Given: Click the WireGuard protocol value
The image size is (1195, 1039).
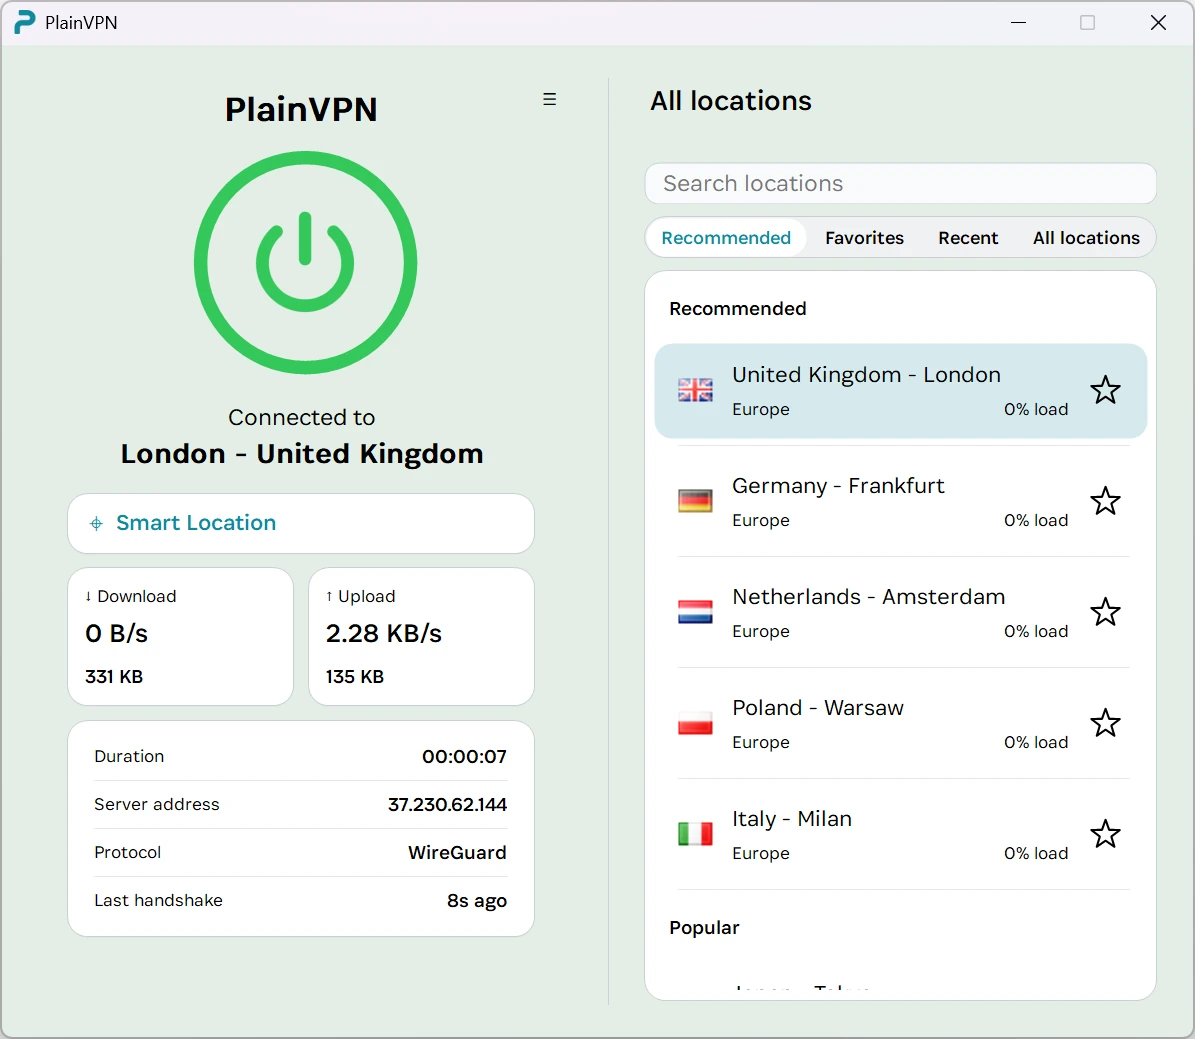Looking at the screenshot, I should coord(457,852).
